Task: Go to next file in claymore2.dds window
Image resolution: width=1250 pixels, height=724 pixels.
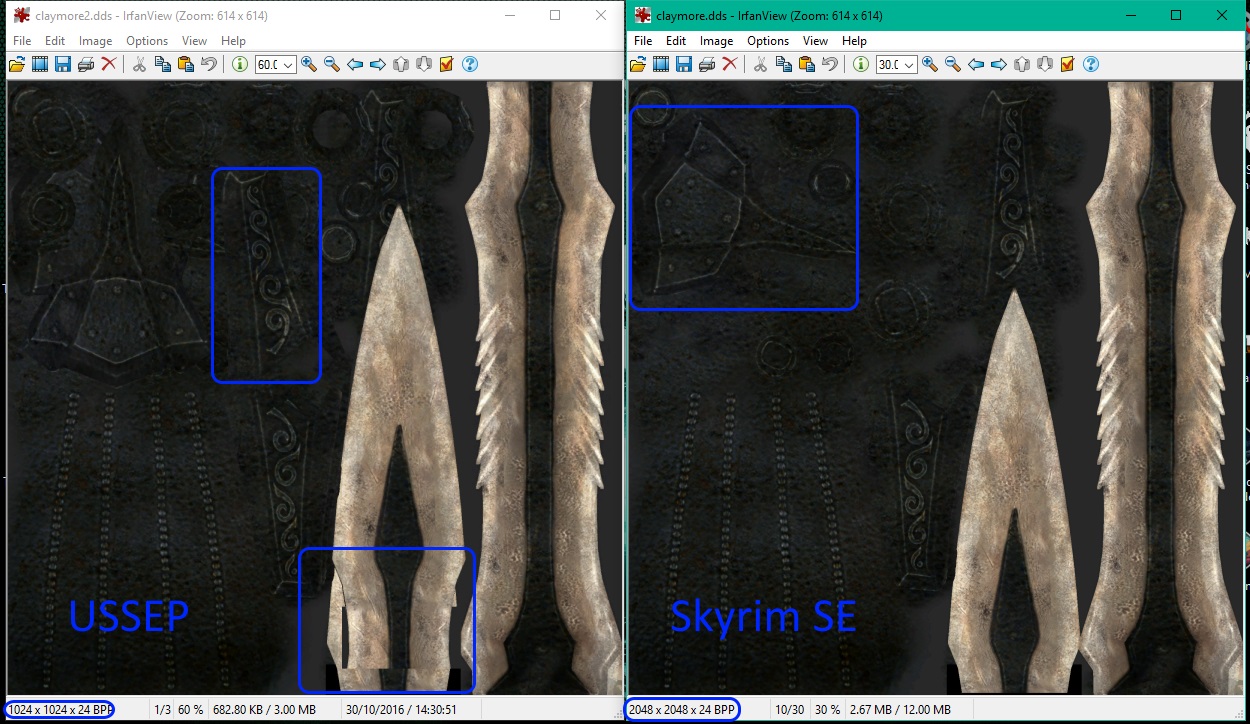Action: coord(378,64)
